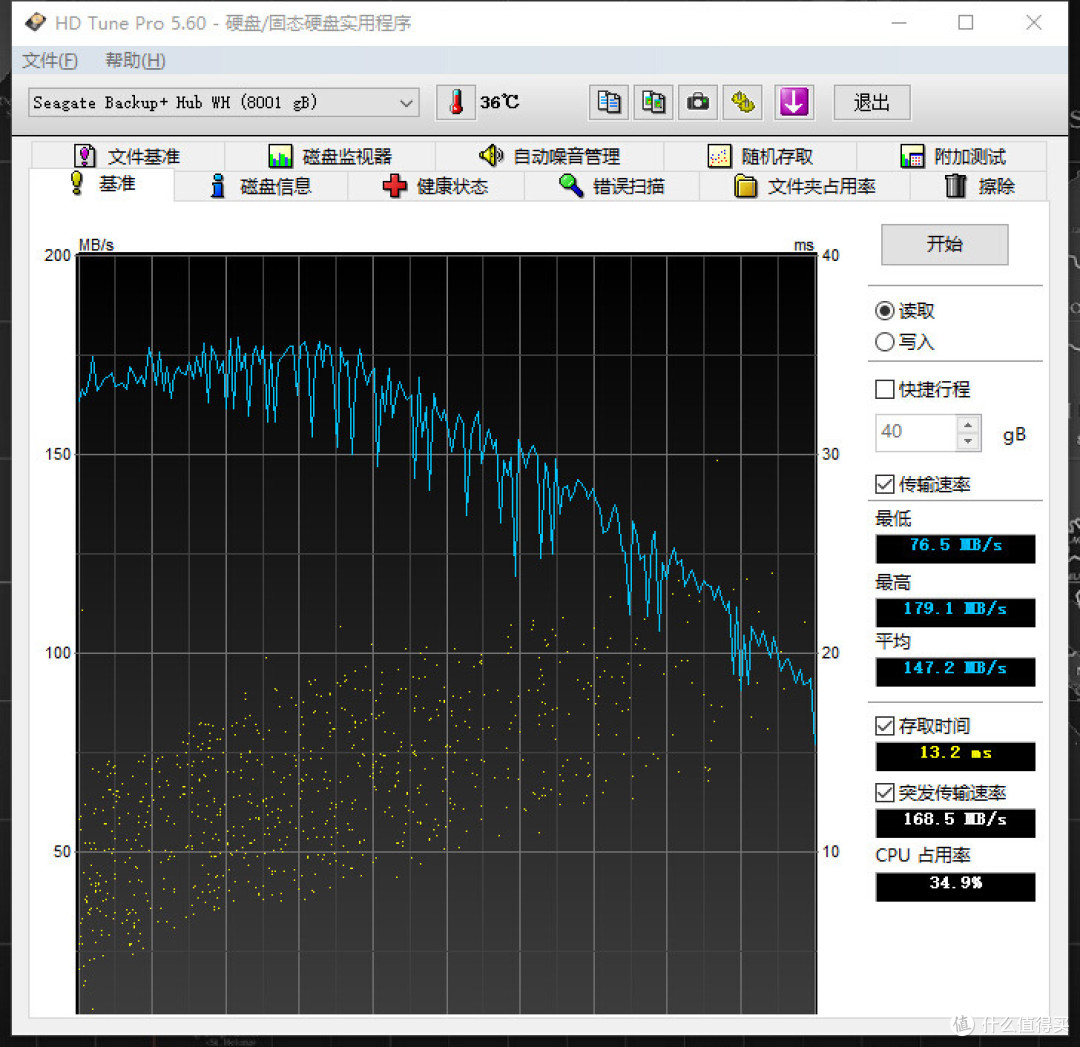Open the 磁盘监视器 tab
Image resolution: width=1080 pixels, height=1047 pixels.
(330, 156)
